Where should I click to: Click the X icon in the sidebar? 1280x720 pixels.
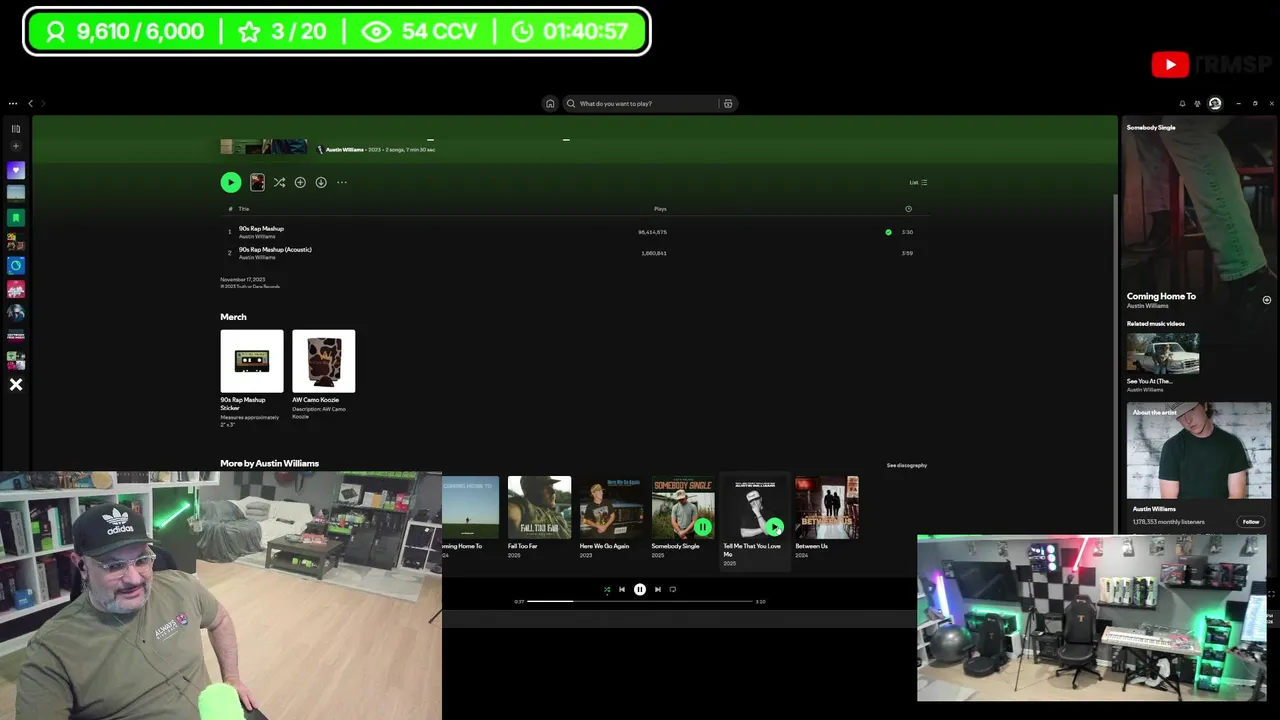(16, 384)
